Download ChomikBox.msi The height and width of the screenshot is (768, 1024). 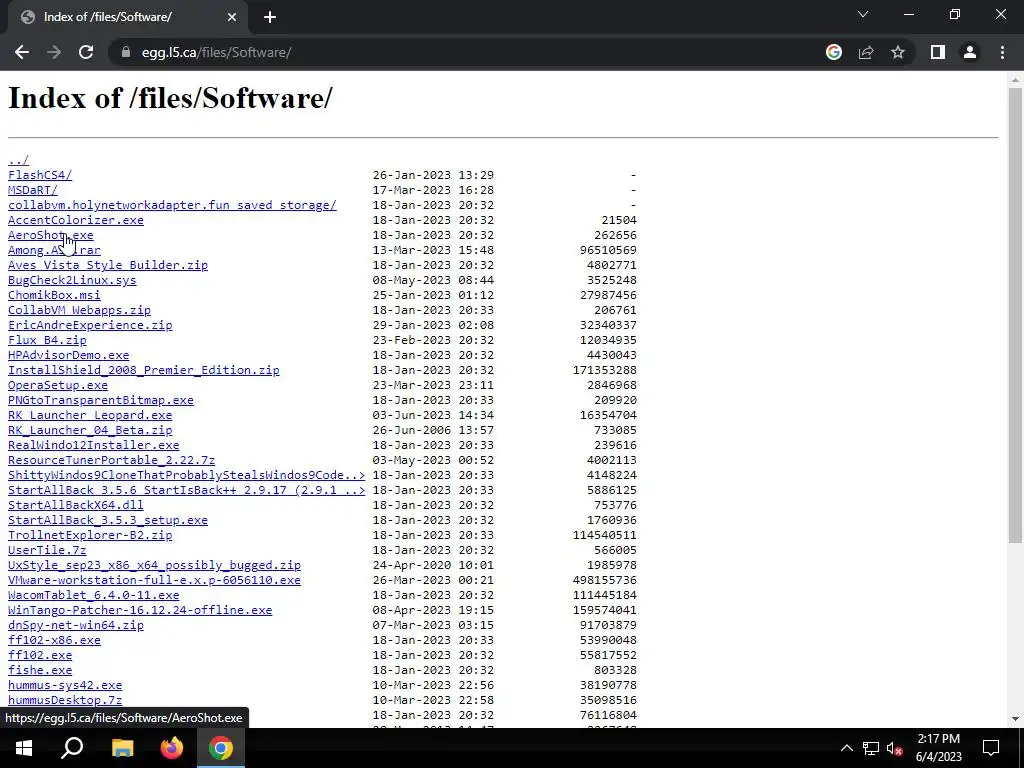54,295
